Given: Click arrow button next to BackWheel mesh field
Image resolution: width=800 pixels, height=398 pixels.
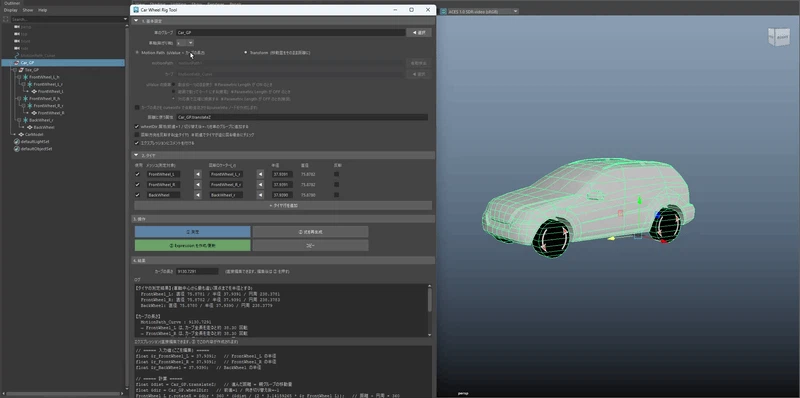Looking at the screenshot, I should 197,195.
